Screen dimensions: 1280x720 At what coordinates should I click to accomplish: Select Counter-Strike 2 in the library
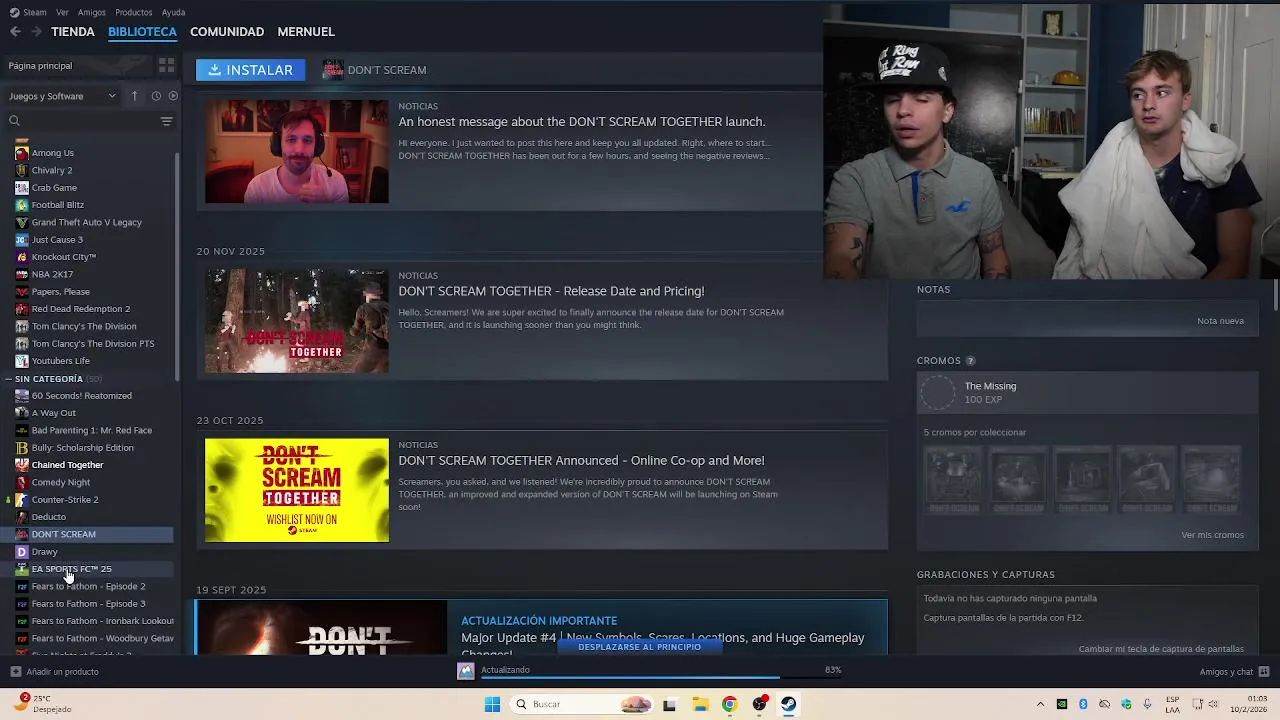click(65, 500)
